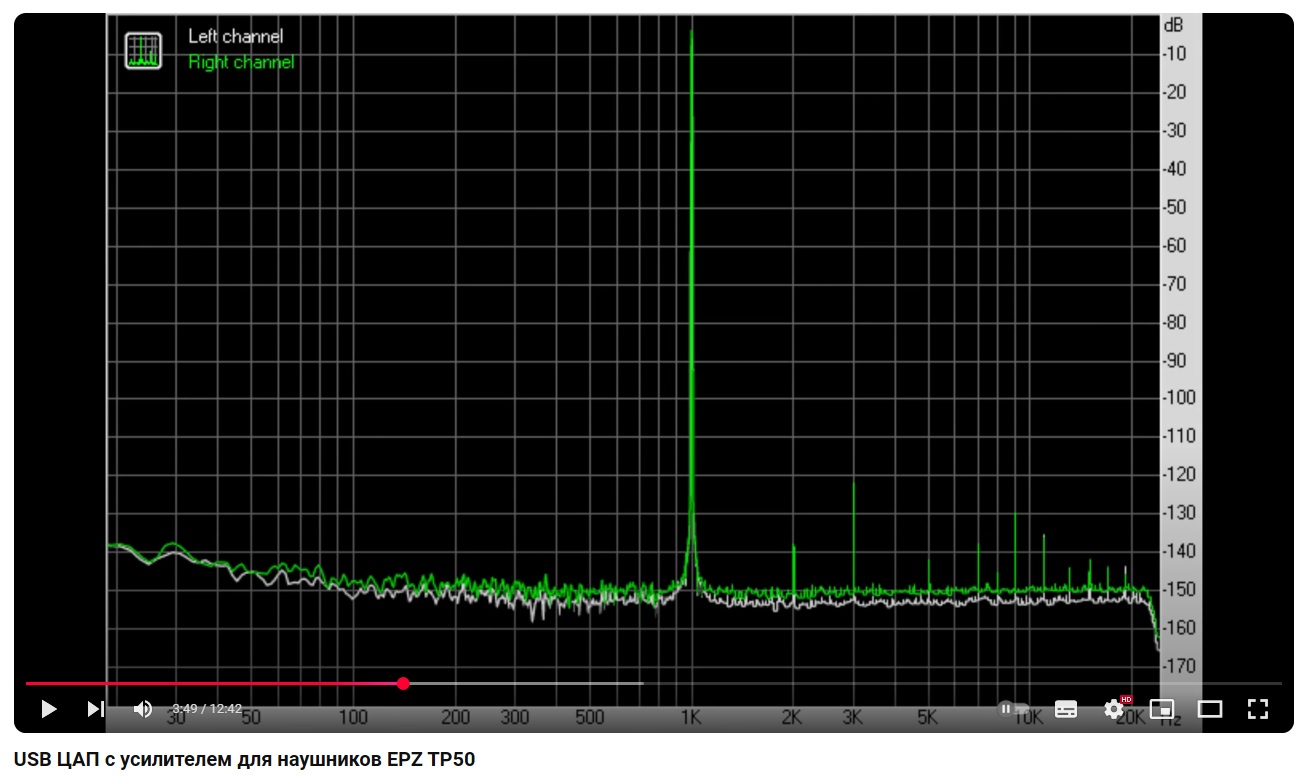Viewport: 1304px width, 778px height.
Task: Click the 3:49 / 12:42 time display
Action: [207, 709]
